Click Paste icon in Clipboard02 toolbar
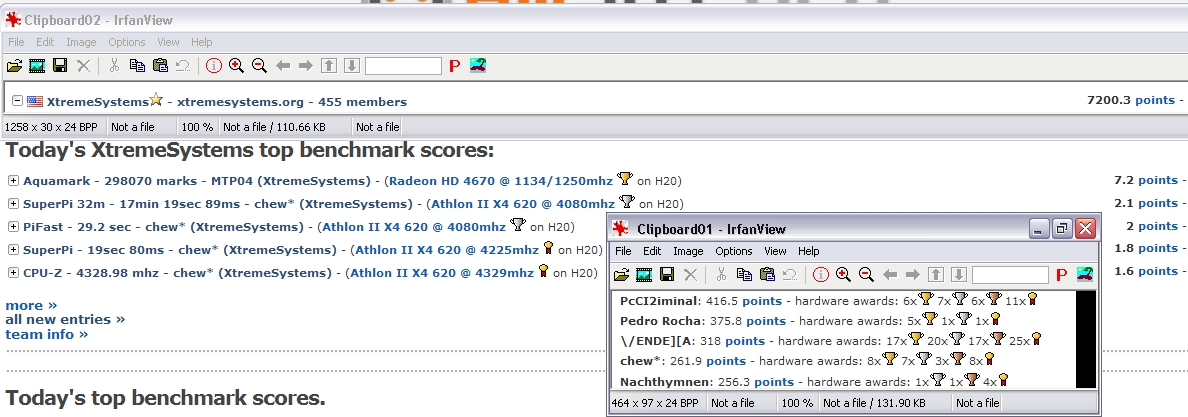The width and height of the screenshot is (1188, 417). (x=160, y=66)
